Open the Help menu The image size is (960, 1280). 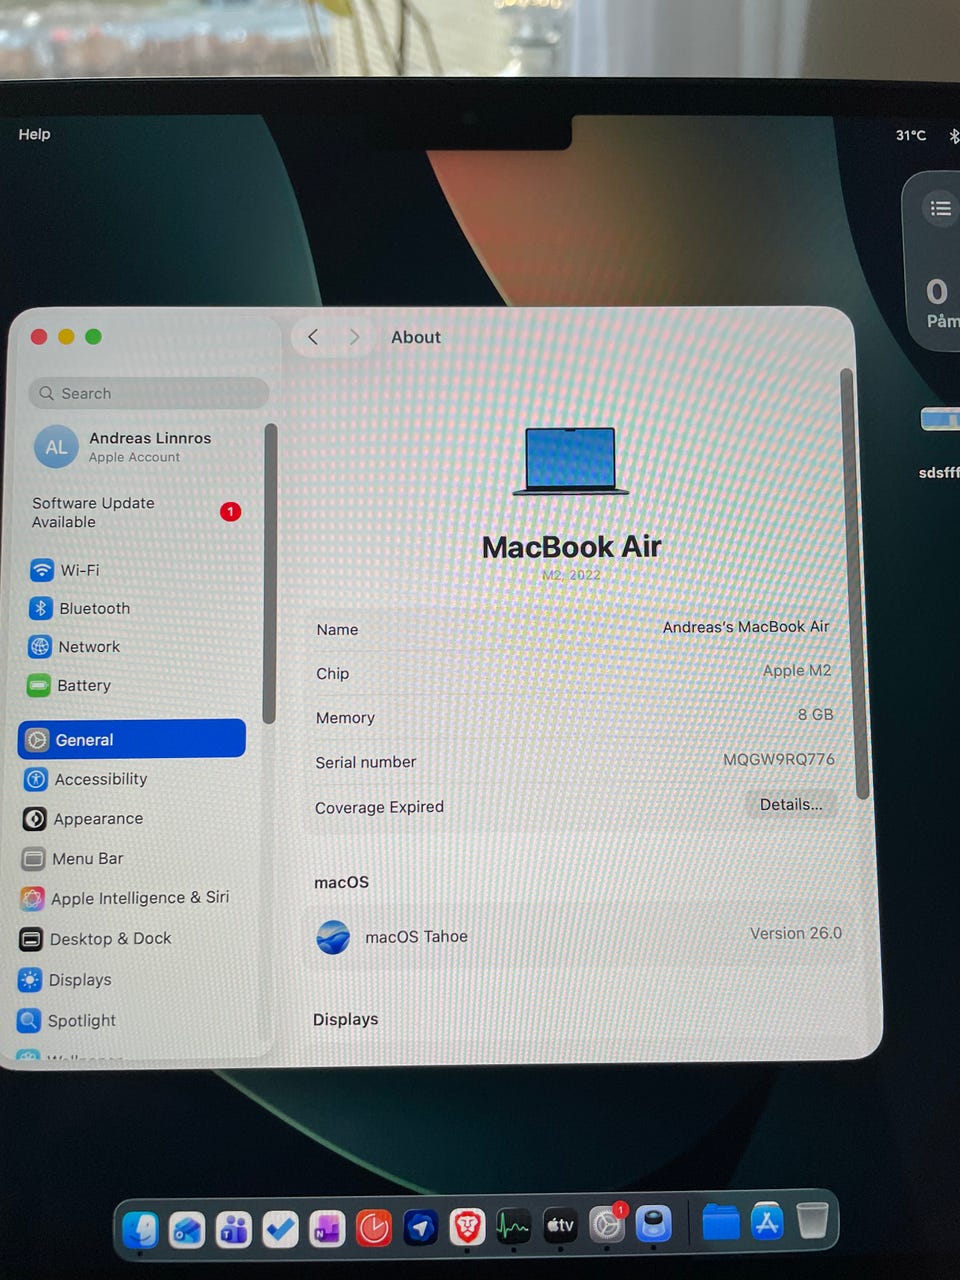[34, 134]
